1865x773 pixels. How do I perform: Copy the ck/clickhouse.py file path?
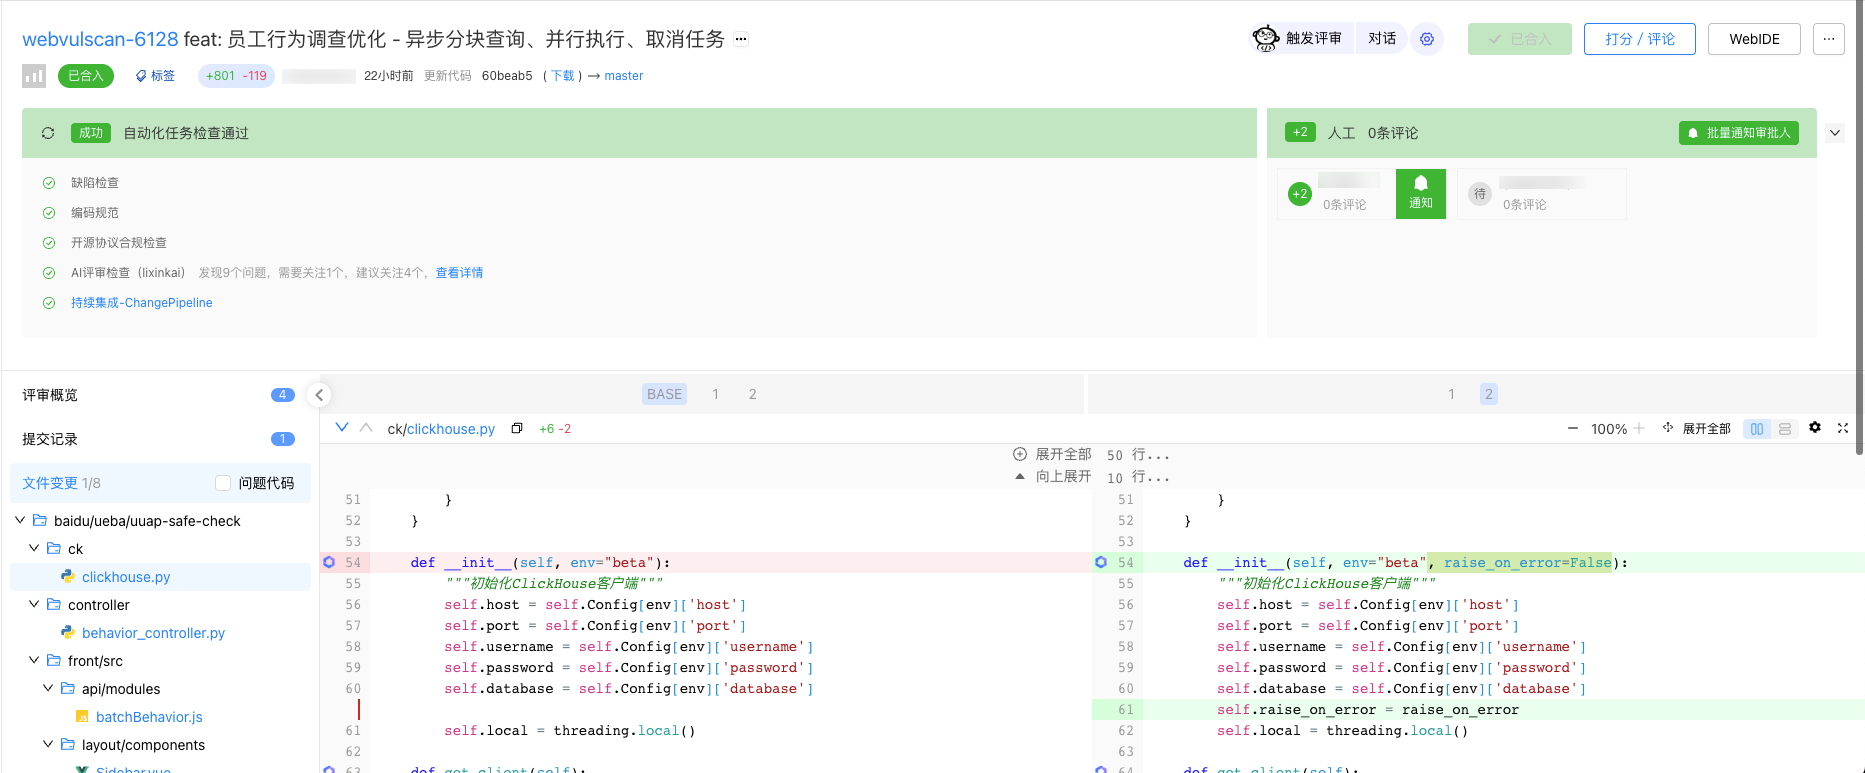click(x=517, y=429)
